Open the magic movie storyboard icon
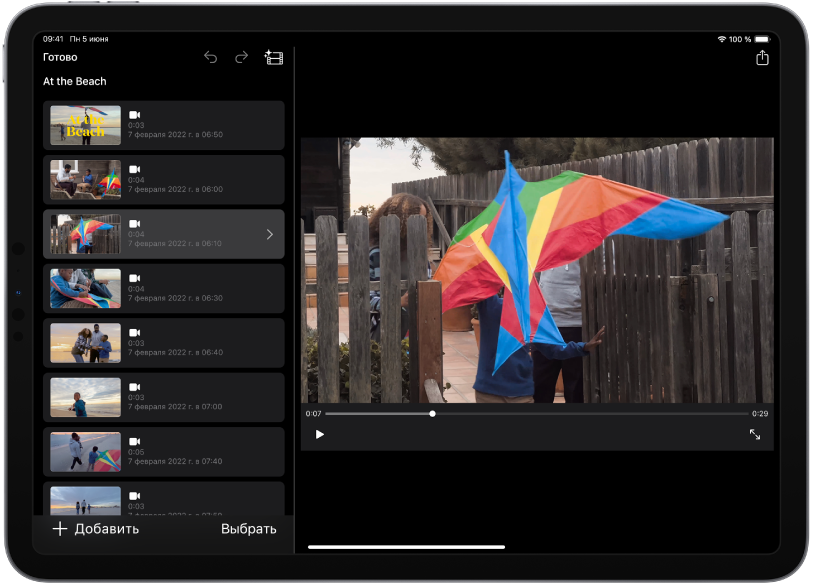The image size is (817, 585). 274,57
